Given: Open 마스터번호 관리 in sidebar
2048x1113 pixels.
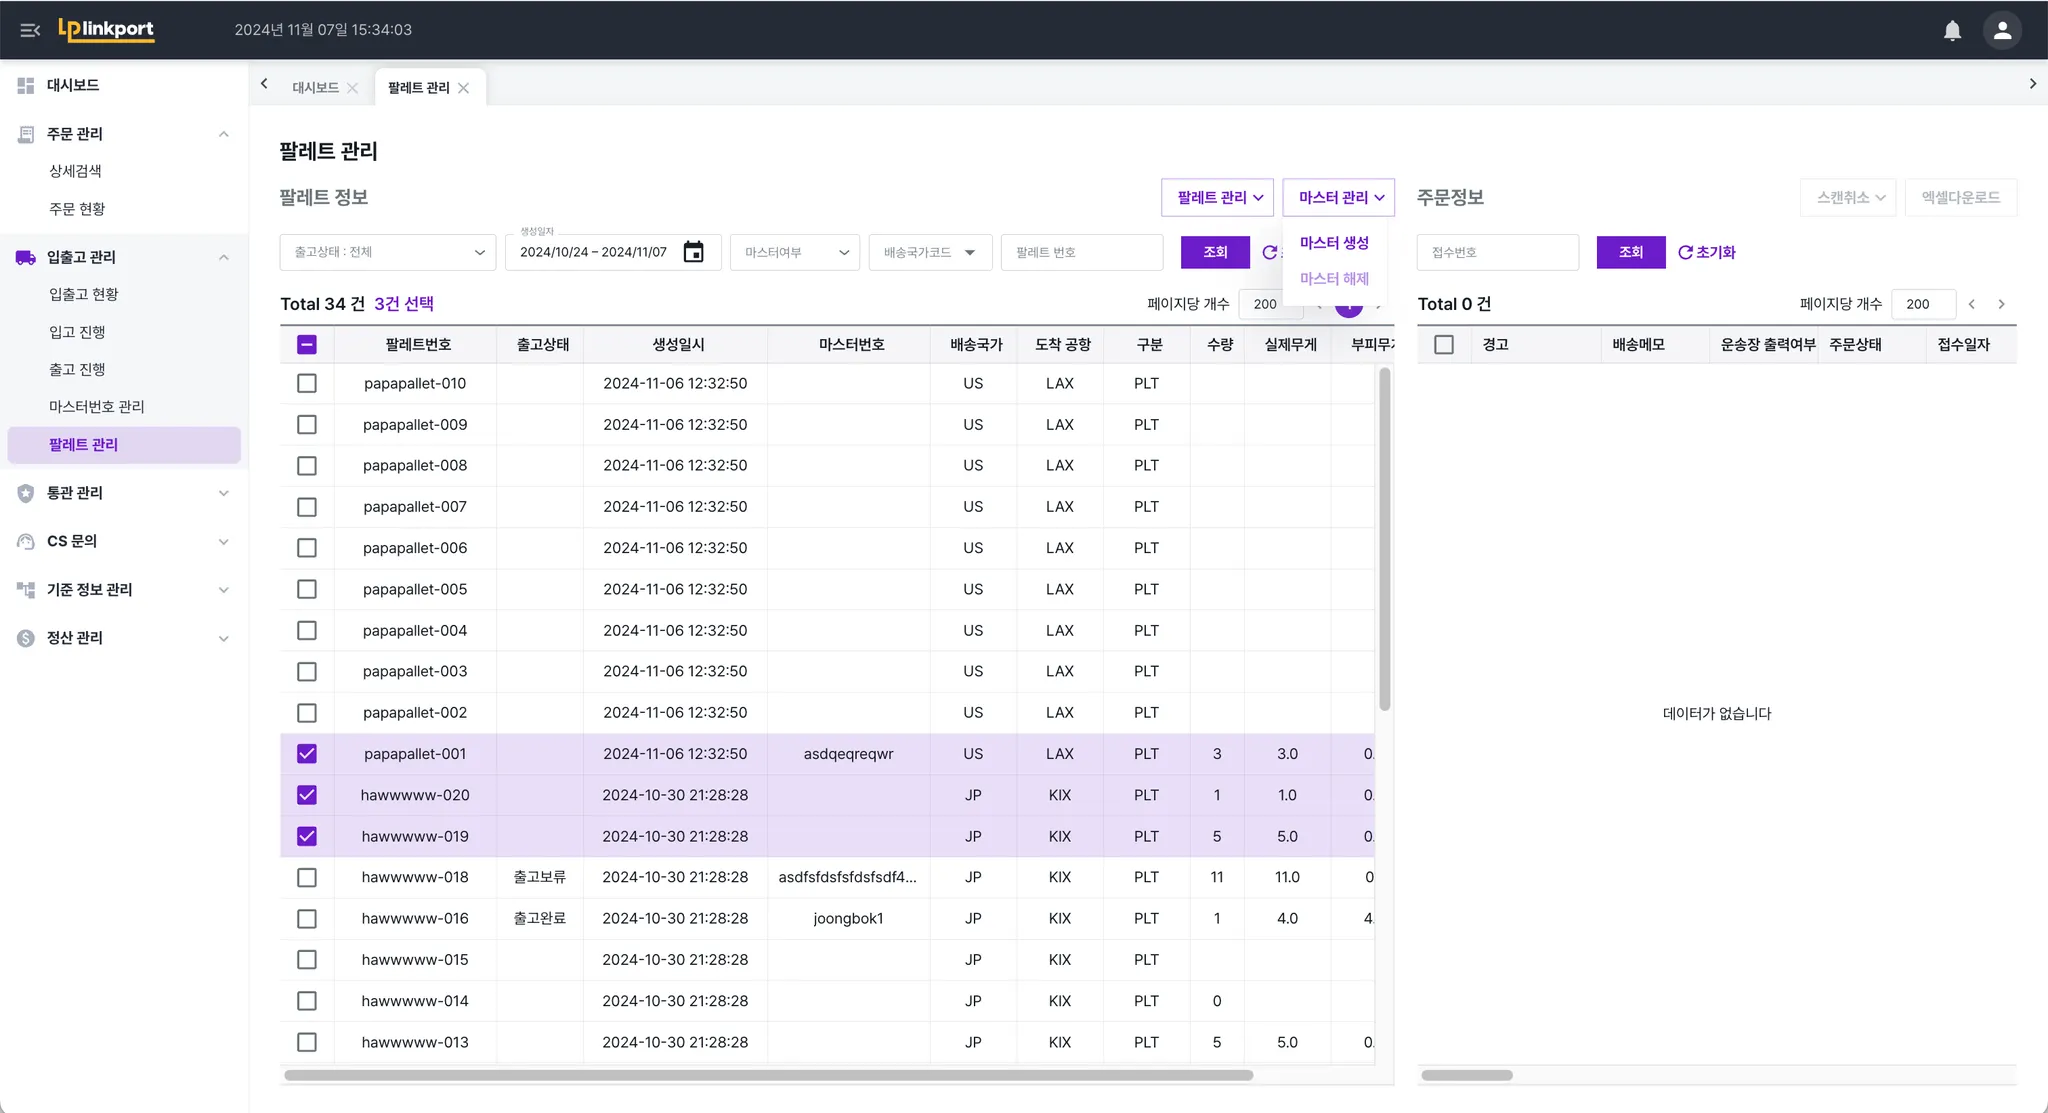Looking at the screenshot, I should [x=97, y=407].
